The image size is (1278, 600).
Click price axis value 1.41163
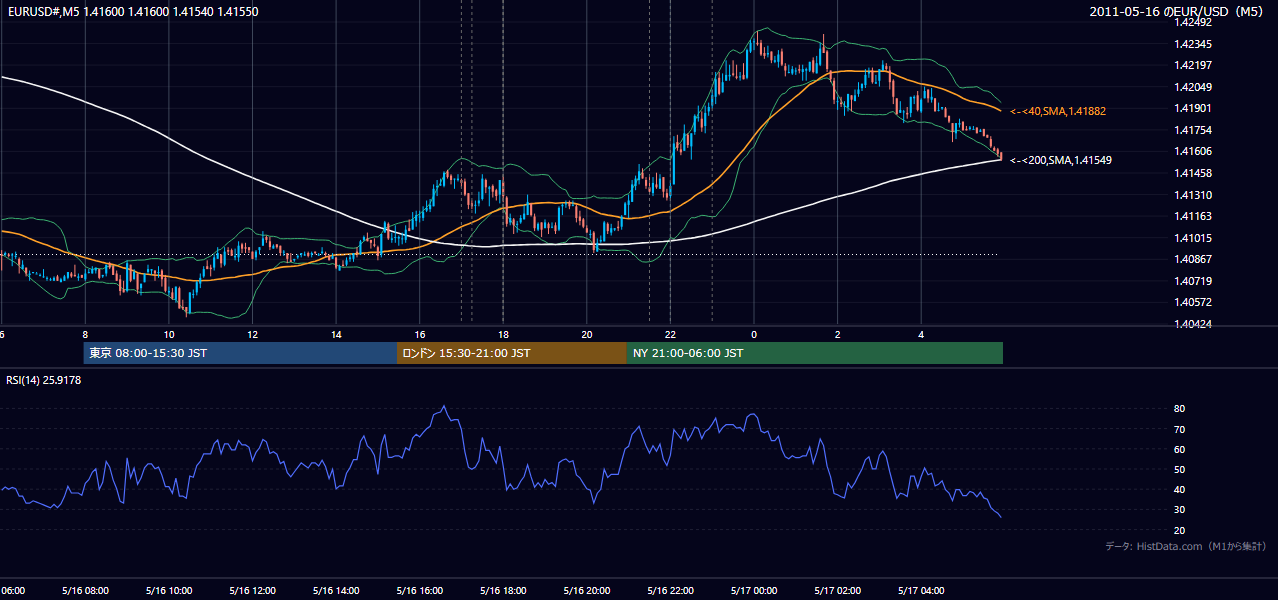1193,216
